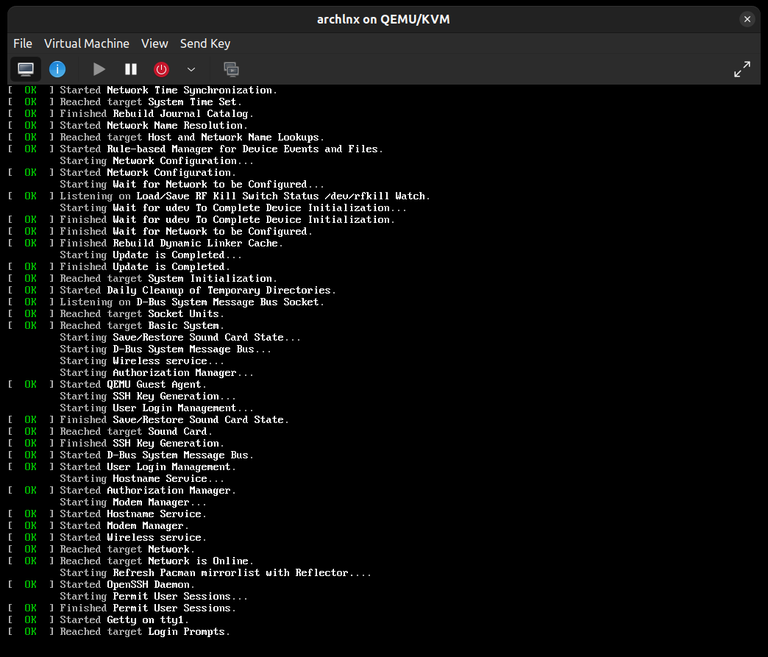768x657 pixels.
Task: Open the File menu
Action: point(23,44)
